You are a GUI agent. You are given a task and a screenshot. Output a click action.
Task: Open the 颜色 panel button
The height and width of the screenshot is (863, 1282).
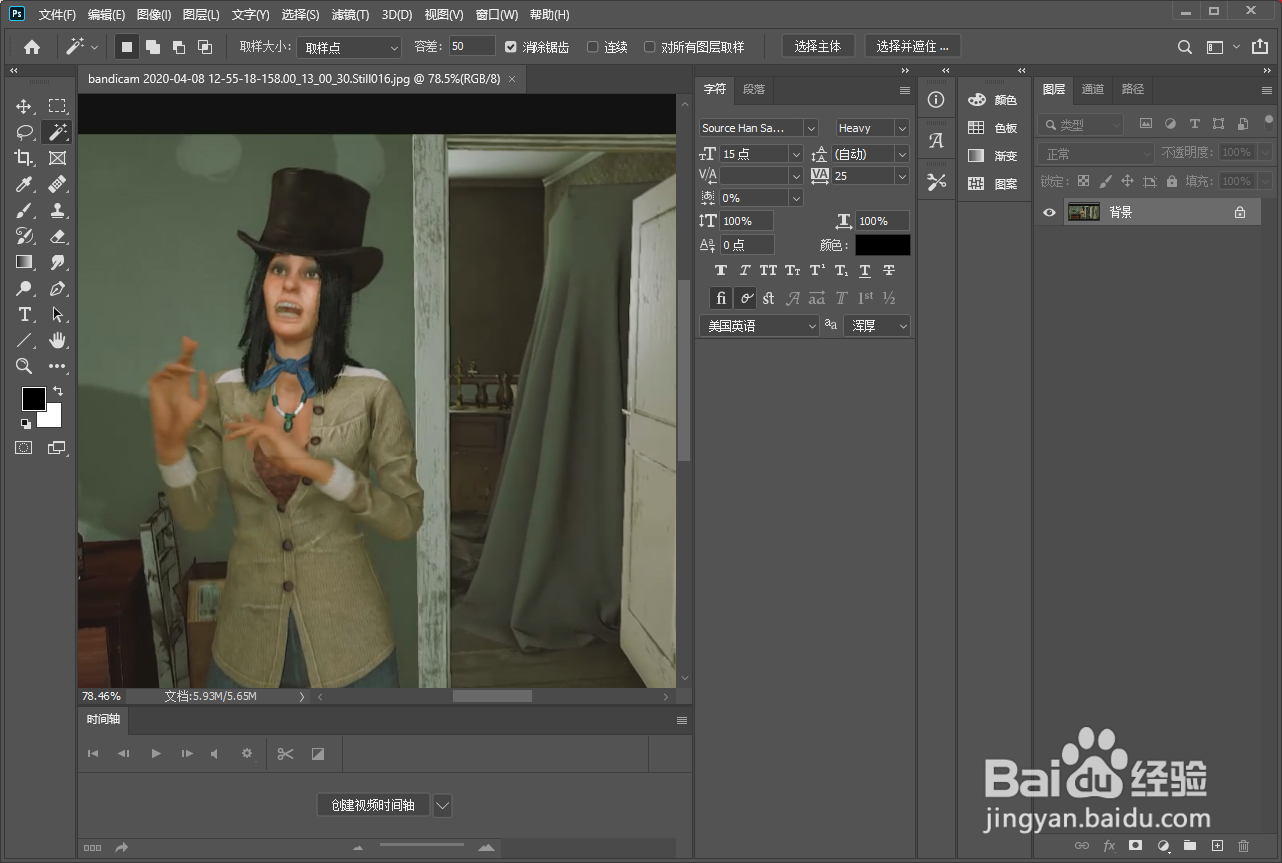[993, 100]
